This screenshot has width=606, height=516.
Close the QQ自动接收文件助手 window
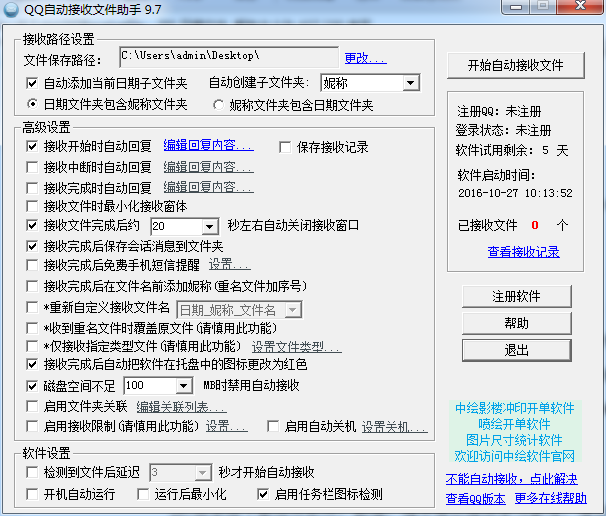pos(581,7)
